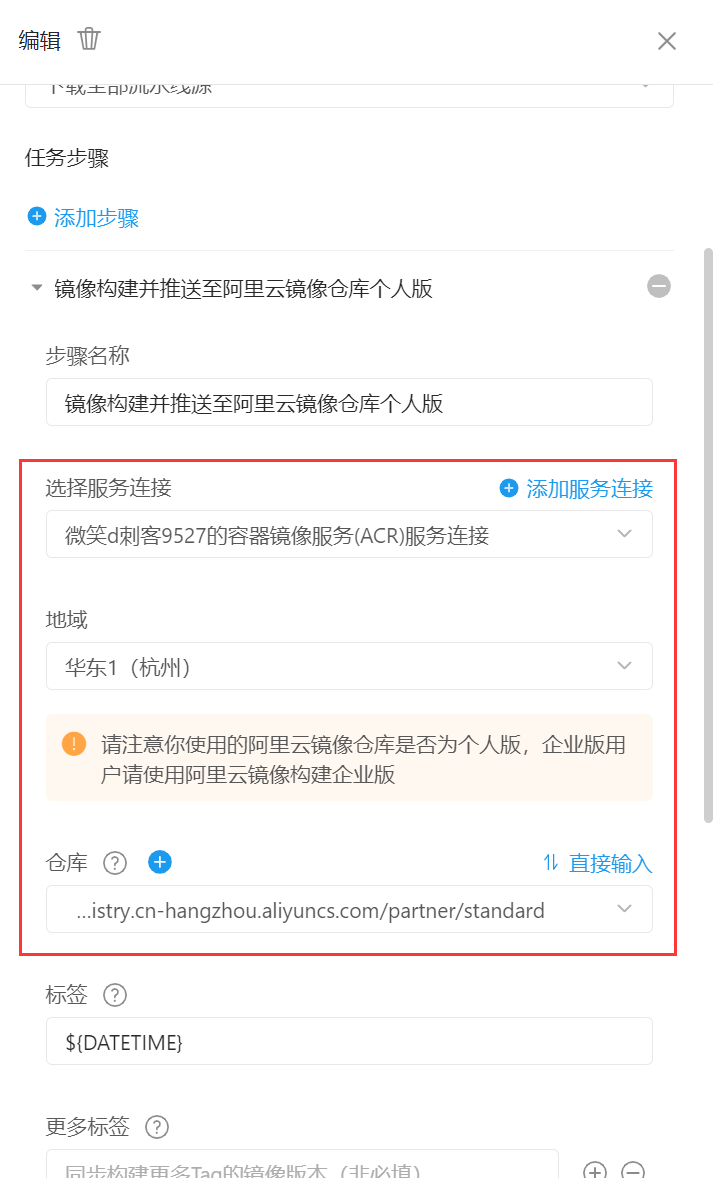Open the 仓库 dropdown with the aliyuncs address

pyautogui.click(x=349, y=909)
